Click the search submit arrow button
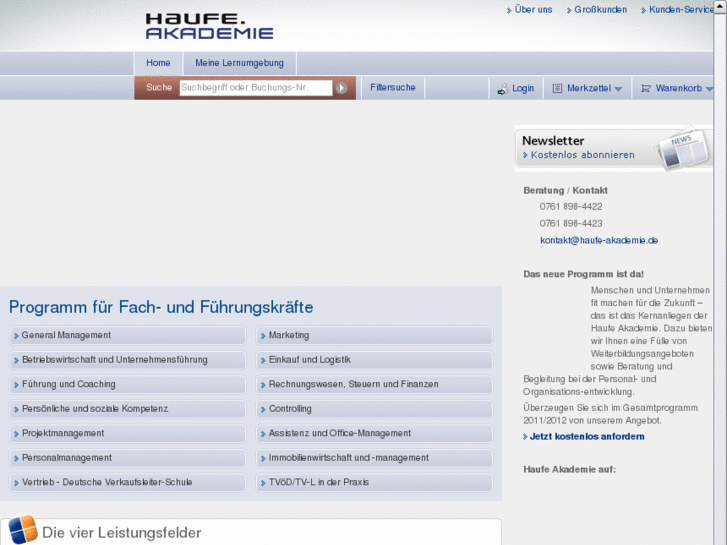The width and height of the screenshot is (727, 545). pos(341,88)
